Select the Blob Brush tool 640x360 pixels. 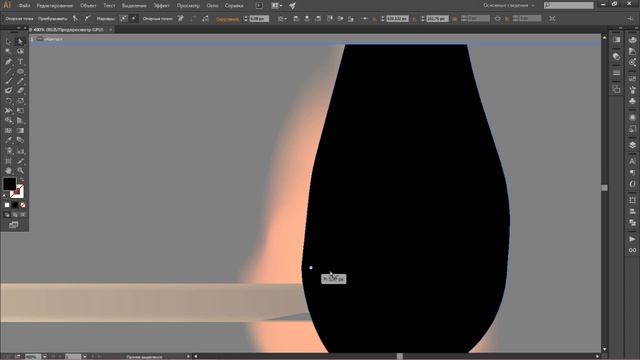pos(9,91)
